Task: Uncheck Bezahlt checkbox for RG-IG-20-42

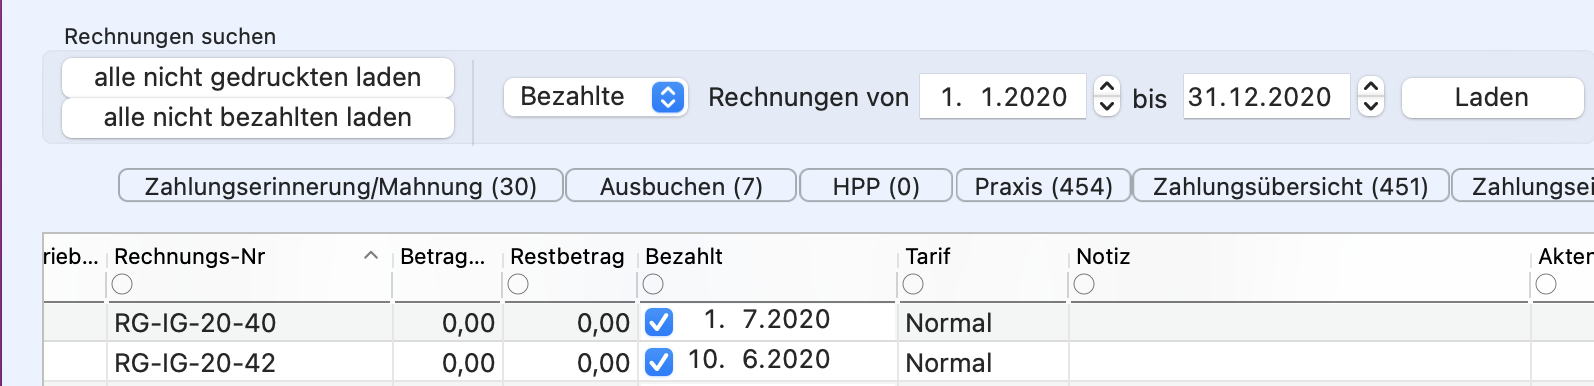Action: point(659,362)
